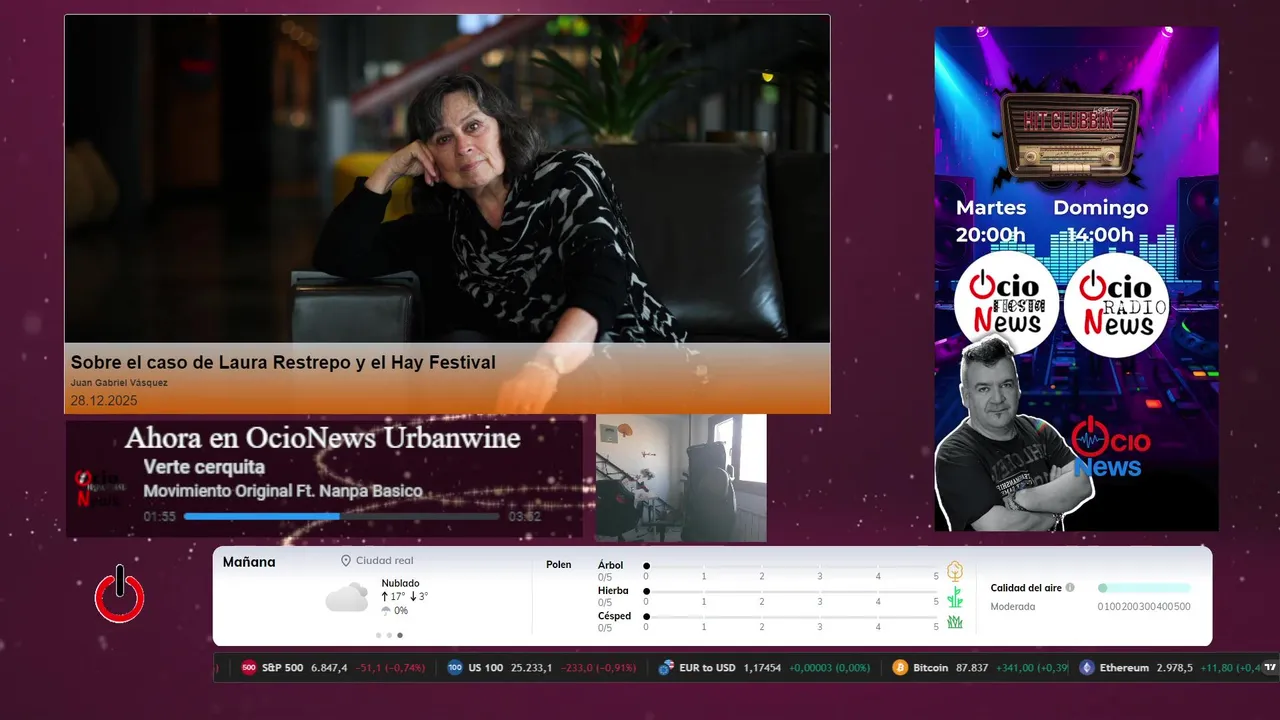The width and height of the screenshot is (1280, 720).
Task: Click the tree pollen icon in the Árbol row
Action: (x=955, y=571)
